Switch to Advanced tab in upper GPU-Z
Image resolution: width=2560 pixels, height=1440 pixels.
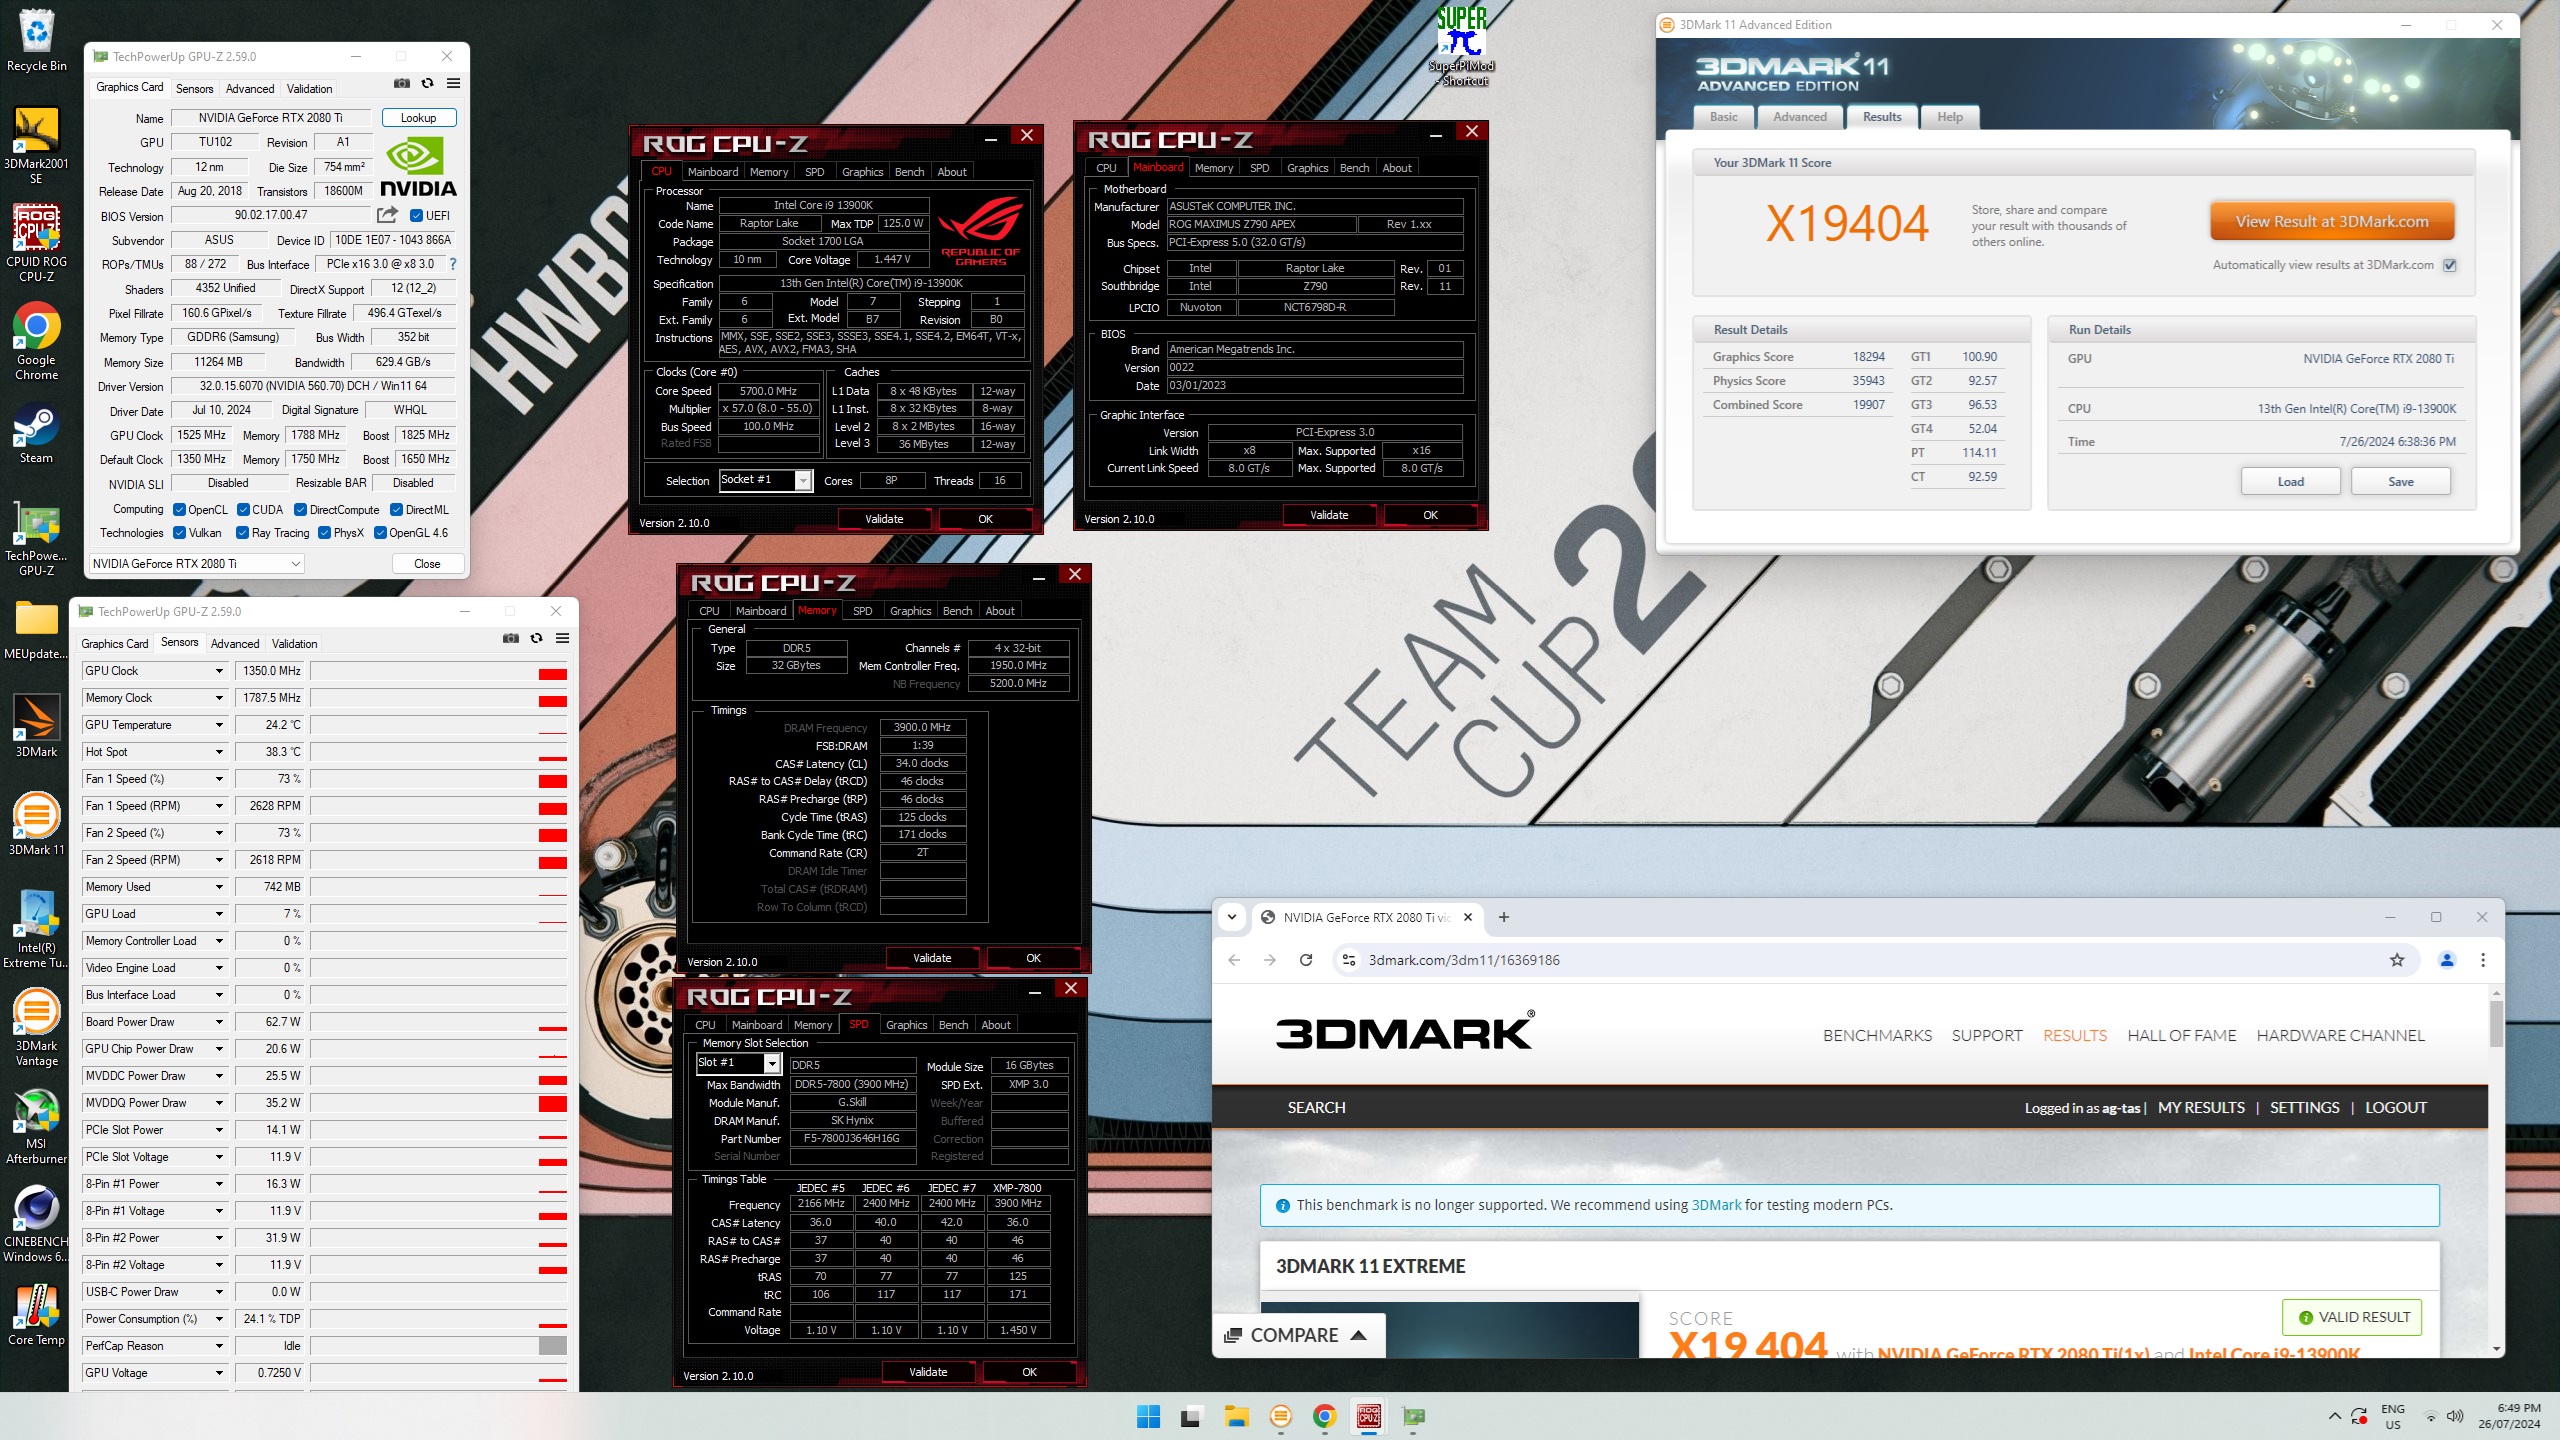click(x=250, y=89)
